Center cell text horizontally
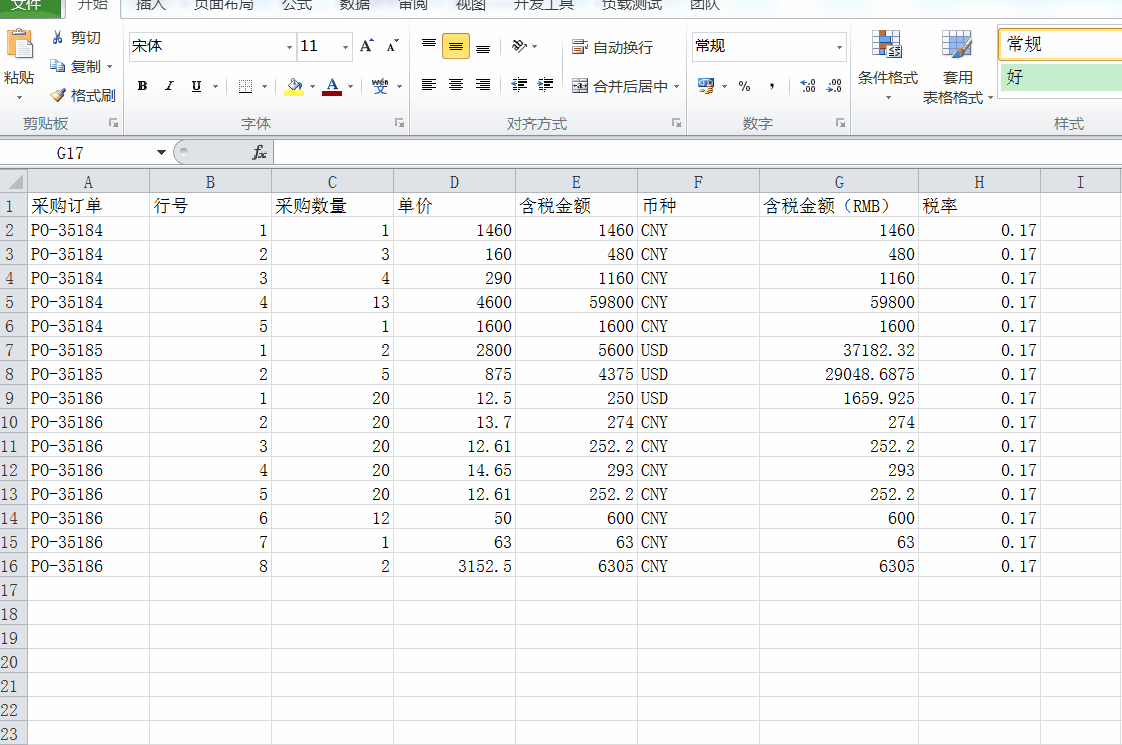The image size is (1122, 745). tap(456, 85)
